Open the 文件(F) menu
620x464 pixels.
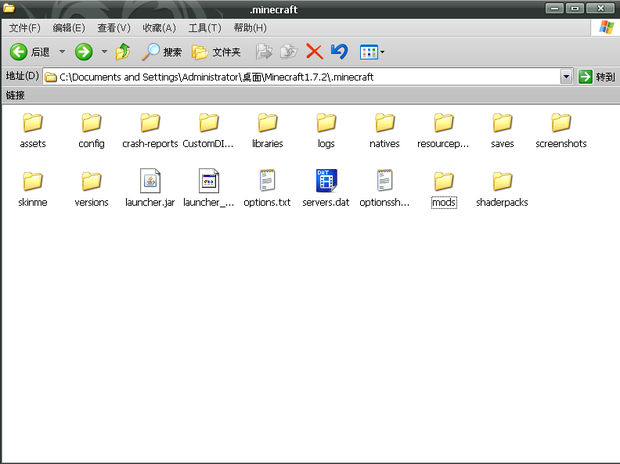click(25, 28)
